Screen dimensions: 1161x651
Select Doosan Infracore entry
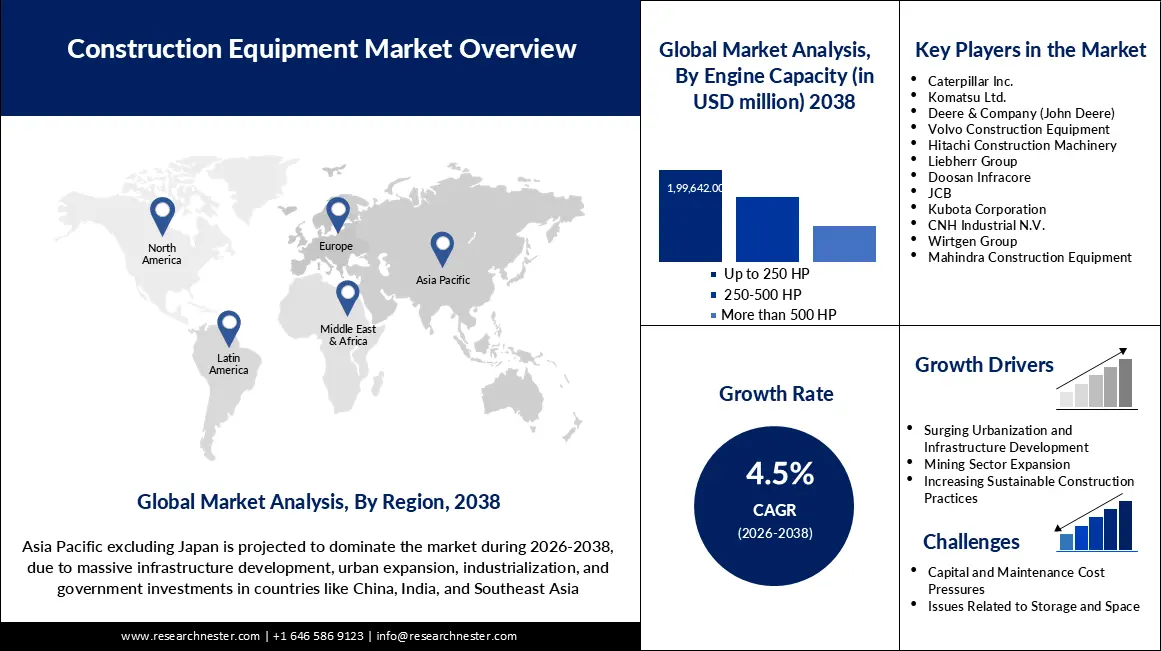tap(979, 178)
